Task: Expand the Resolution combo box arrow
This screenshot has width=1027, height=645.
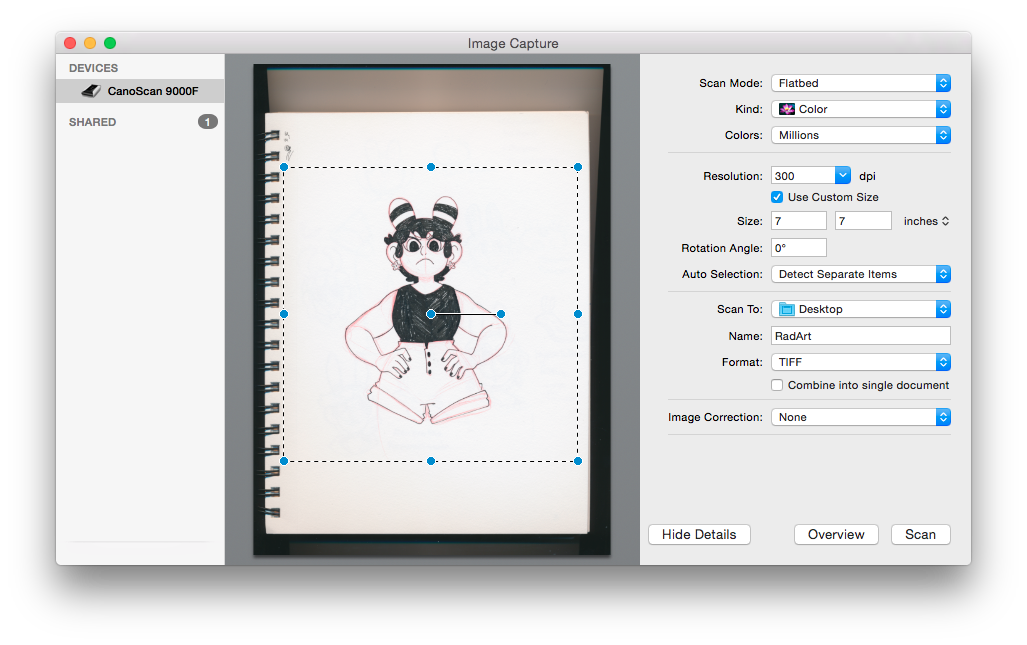Action: (843, 175)
